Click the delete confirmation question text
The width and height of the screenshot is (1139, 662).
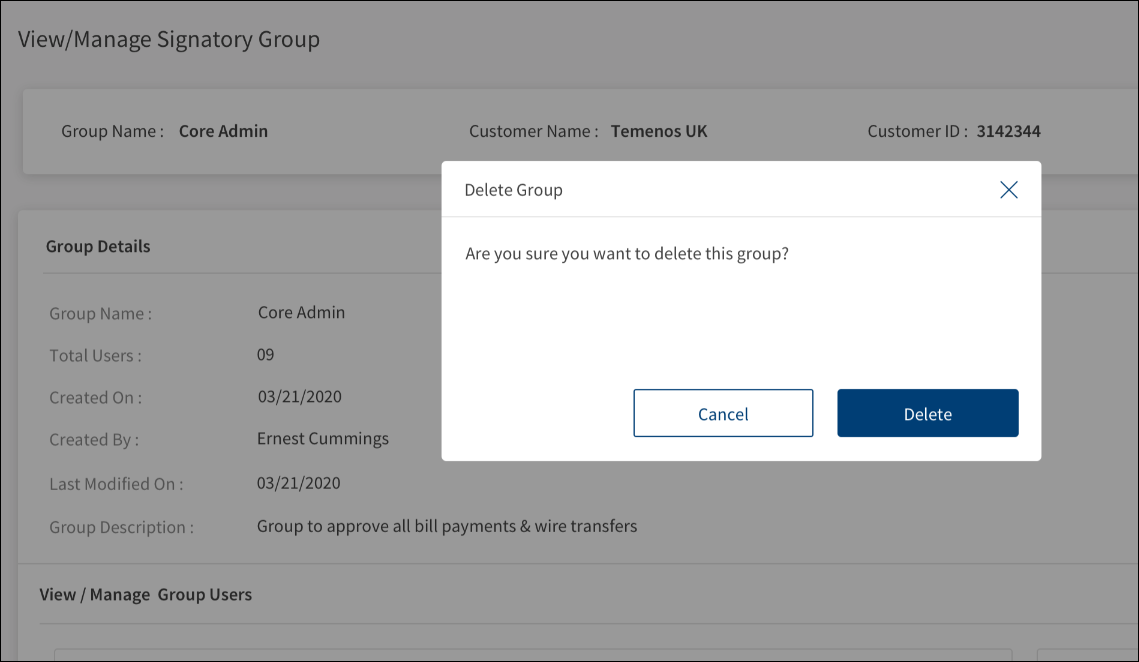[627, 254]
